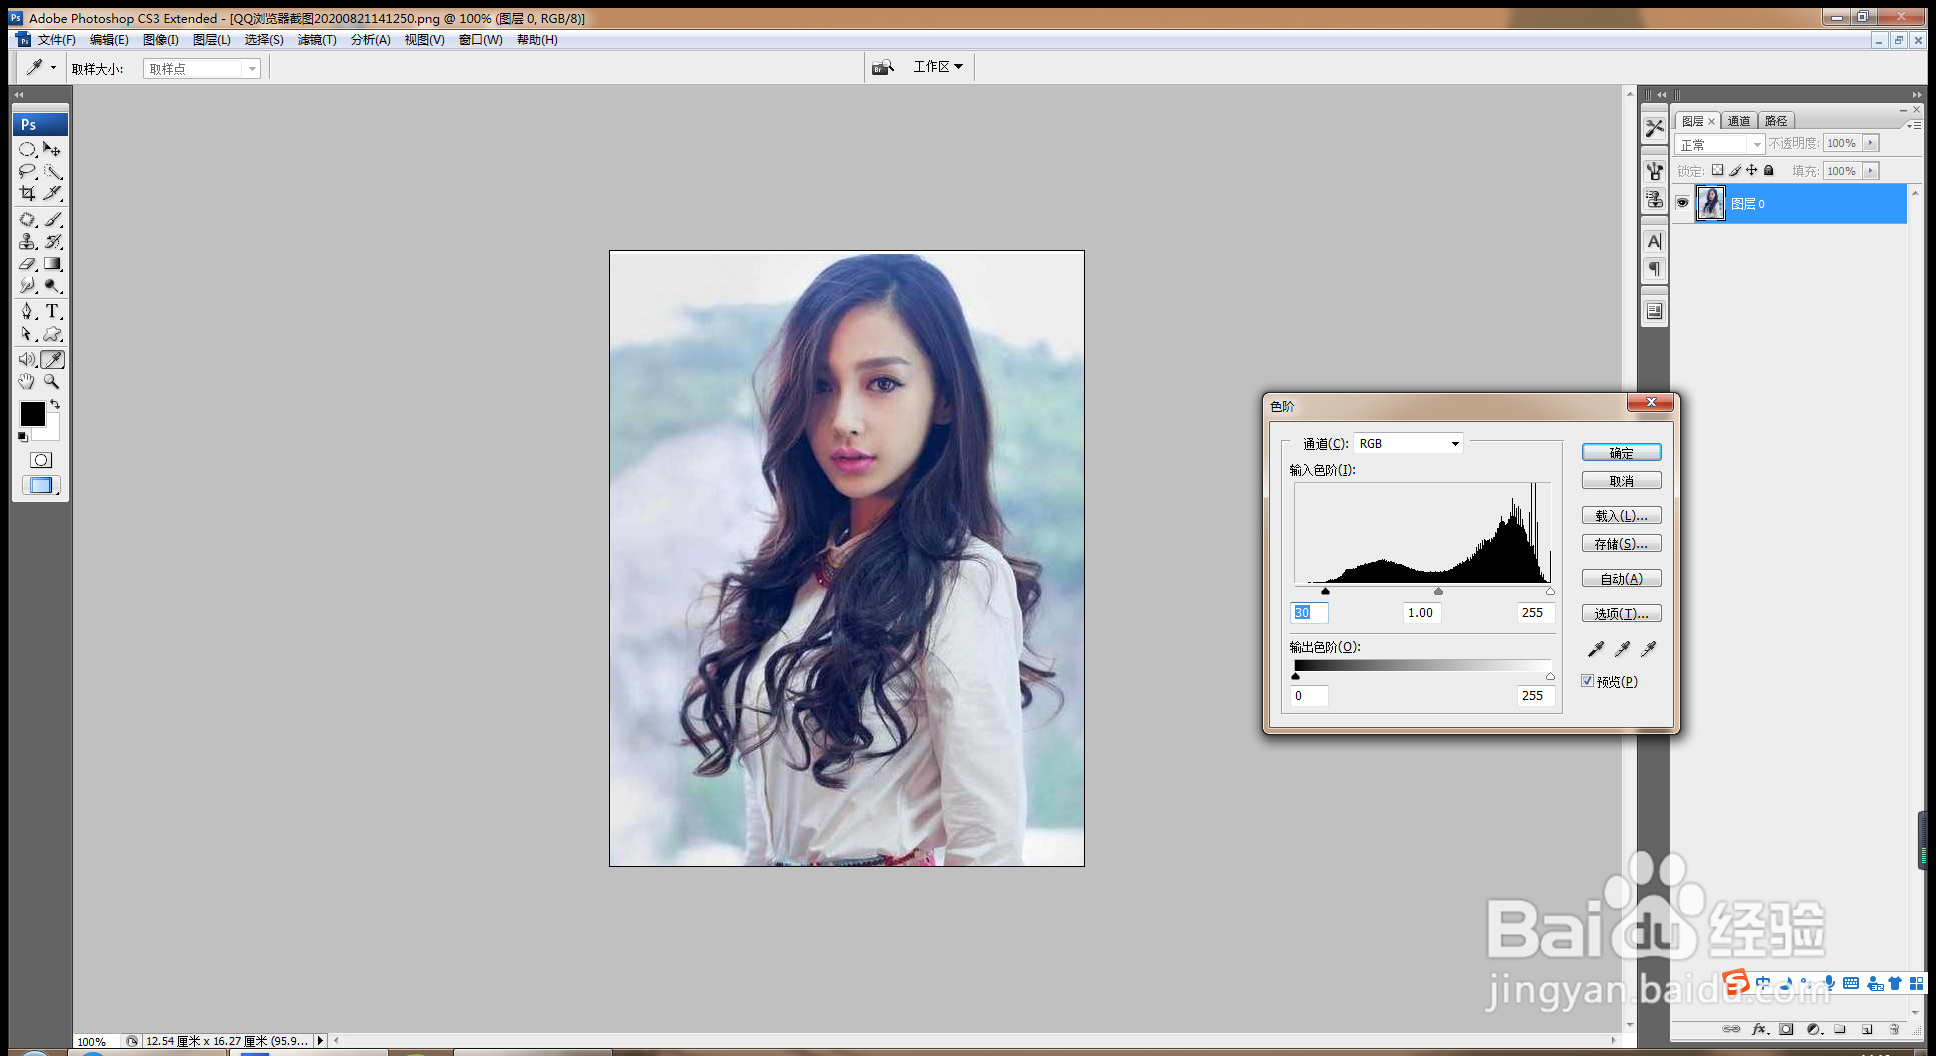
Task: Switch to the 通道 tab
Action: [x=1739, y=121]
